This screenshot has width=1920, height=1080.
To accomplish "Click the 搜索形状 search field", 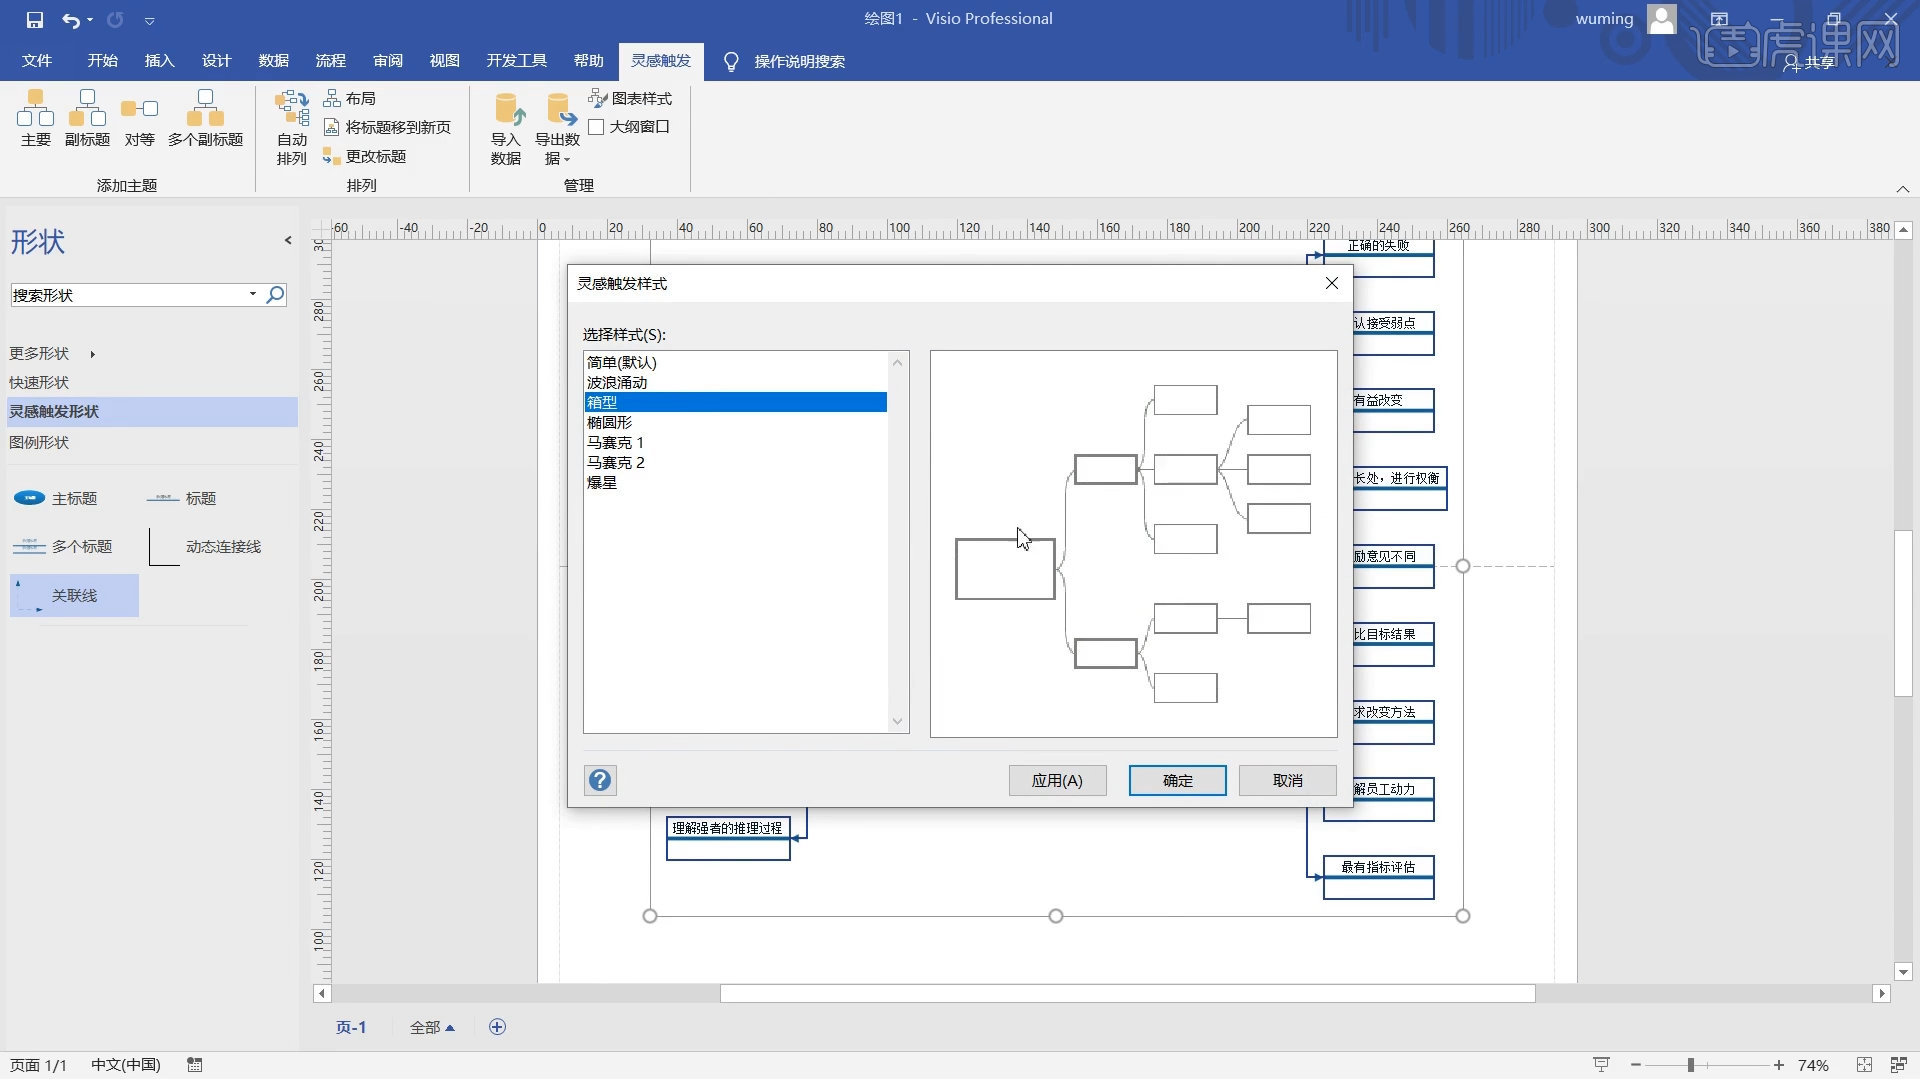I will pos(130,294).
